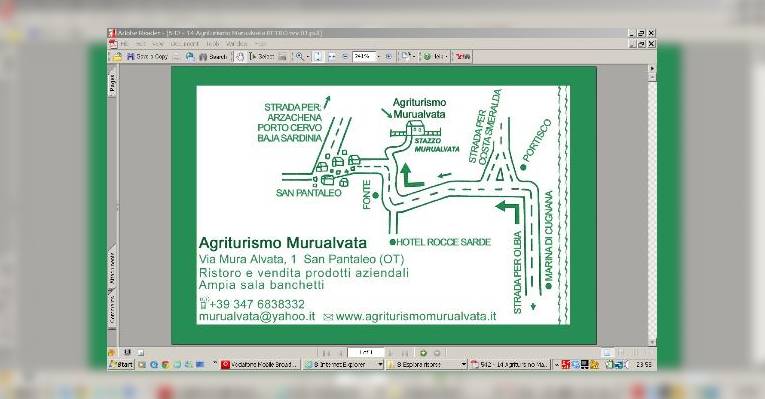Click the zoom out minus button
The height and width of the screenshot is (399, 765).
(345, 57)
